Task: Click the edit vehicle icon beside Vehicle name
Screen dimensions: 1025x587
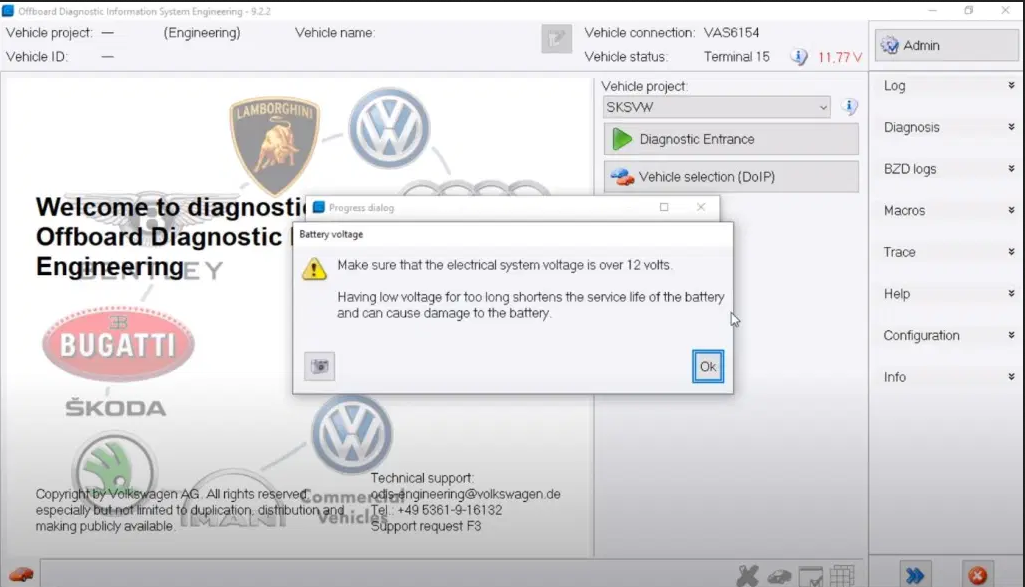Action: [x=556, y=39]
